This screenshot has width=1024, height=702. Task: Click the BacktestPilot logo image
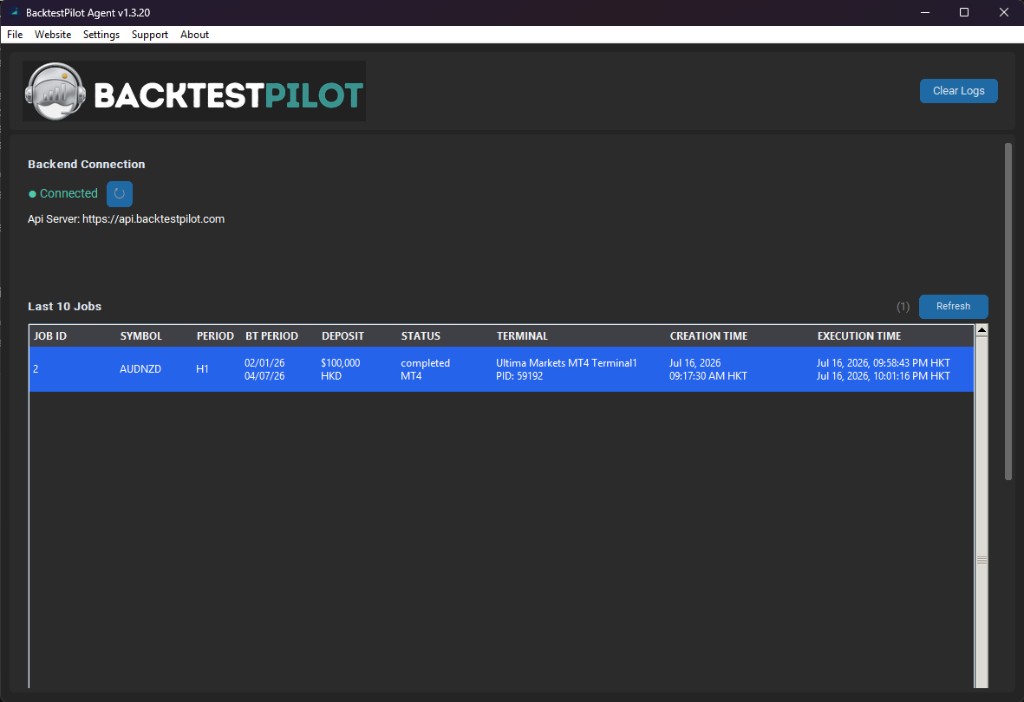[x=194, y=91]
